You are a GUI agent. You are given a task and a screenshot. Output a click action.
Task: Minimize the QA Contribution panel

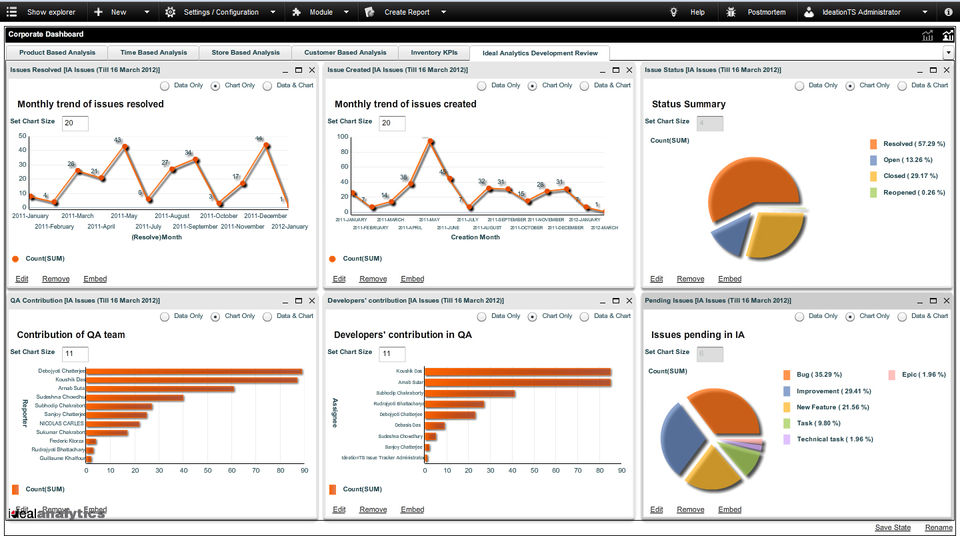click(285, 301)
